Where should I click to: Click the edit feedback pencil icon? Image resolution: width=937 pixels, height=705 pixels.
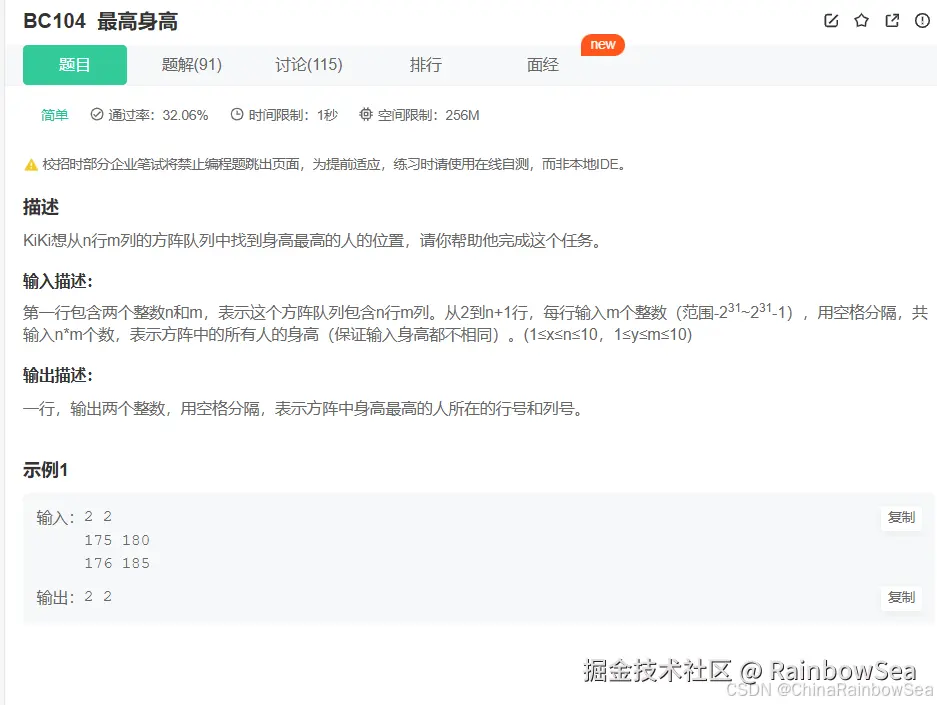tap(831, 20)
